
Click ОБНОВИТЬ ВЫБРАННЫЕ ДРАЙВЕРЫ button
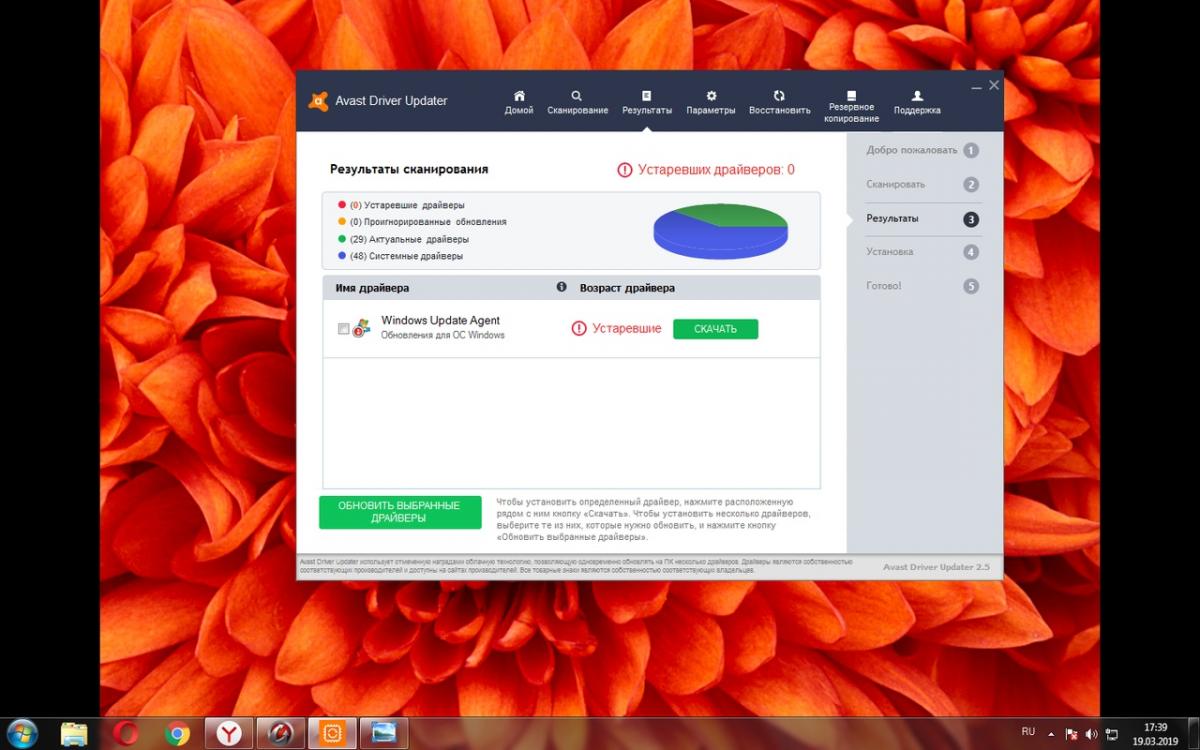399,512
